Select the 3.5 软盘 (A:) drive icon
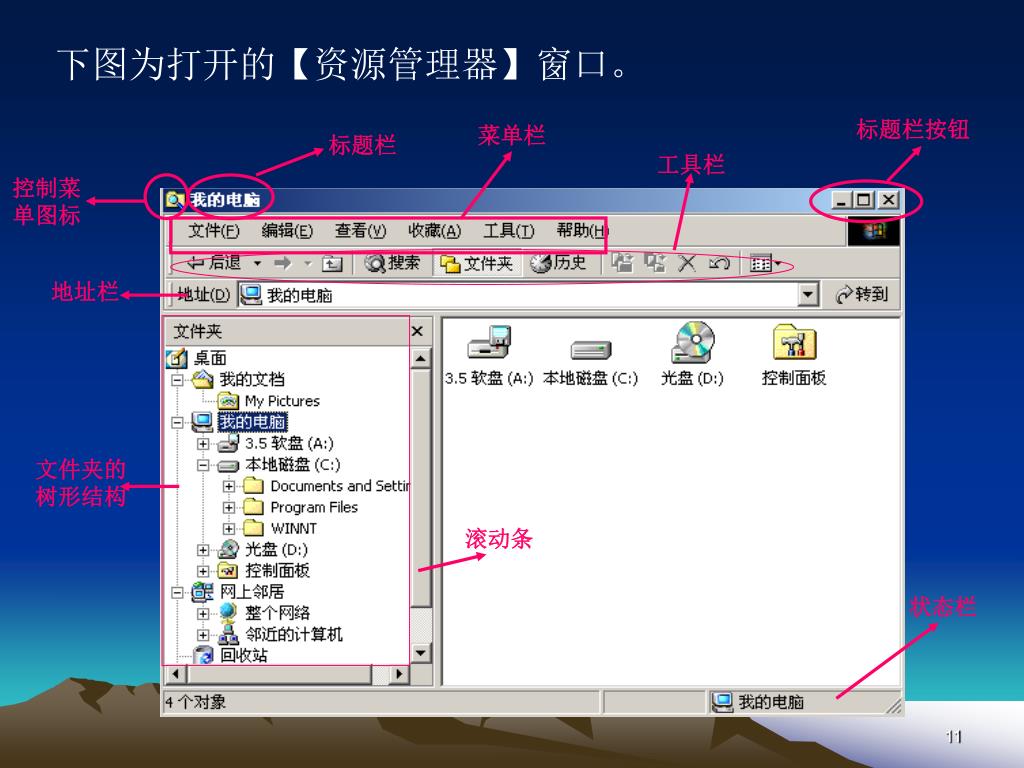This screenshot has height=768, width=1024. (489, 356)
